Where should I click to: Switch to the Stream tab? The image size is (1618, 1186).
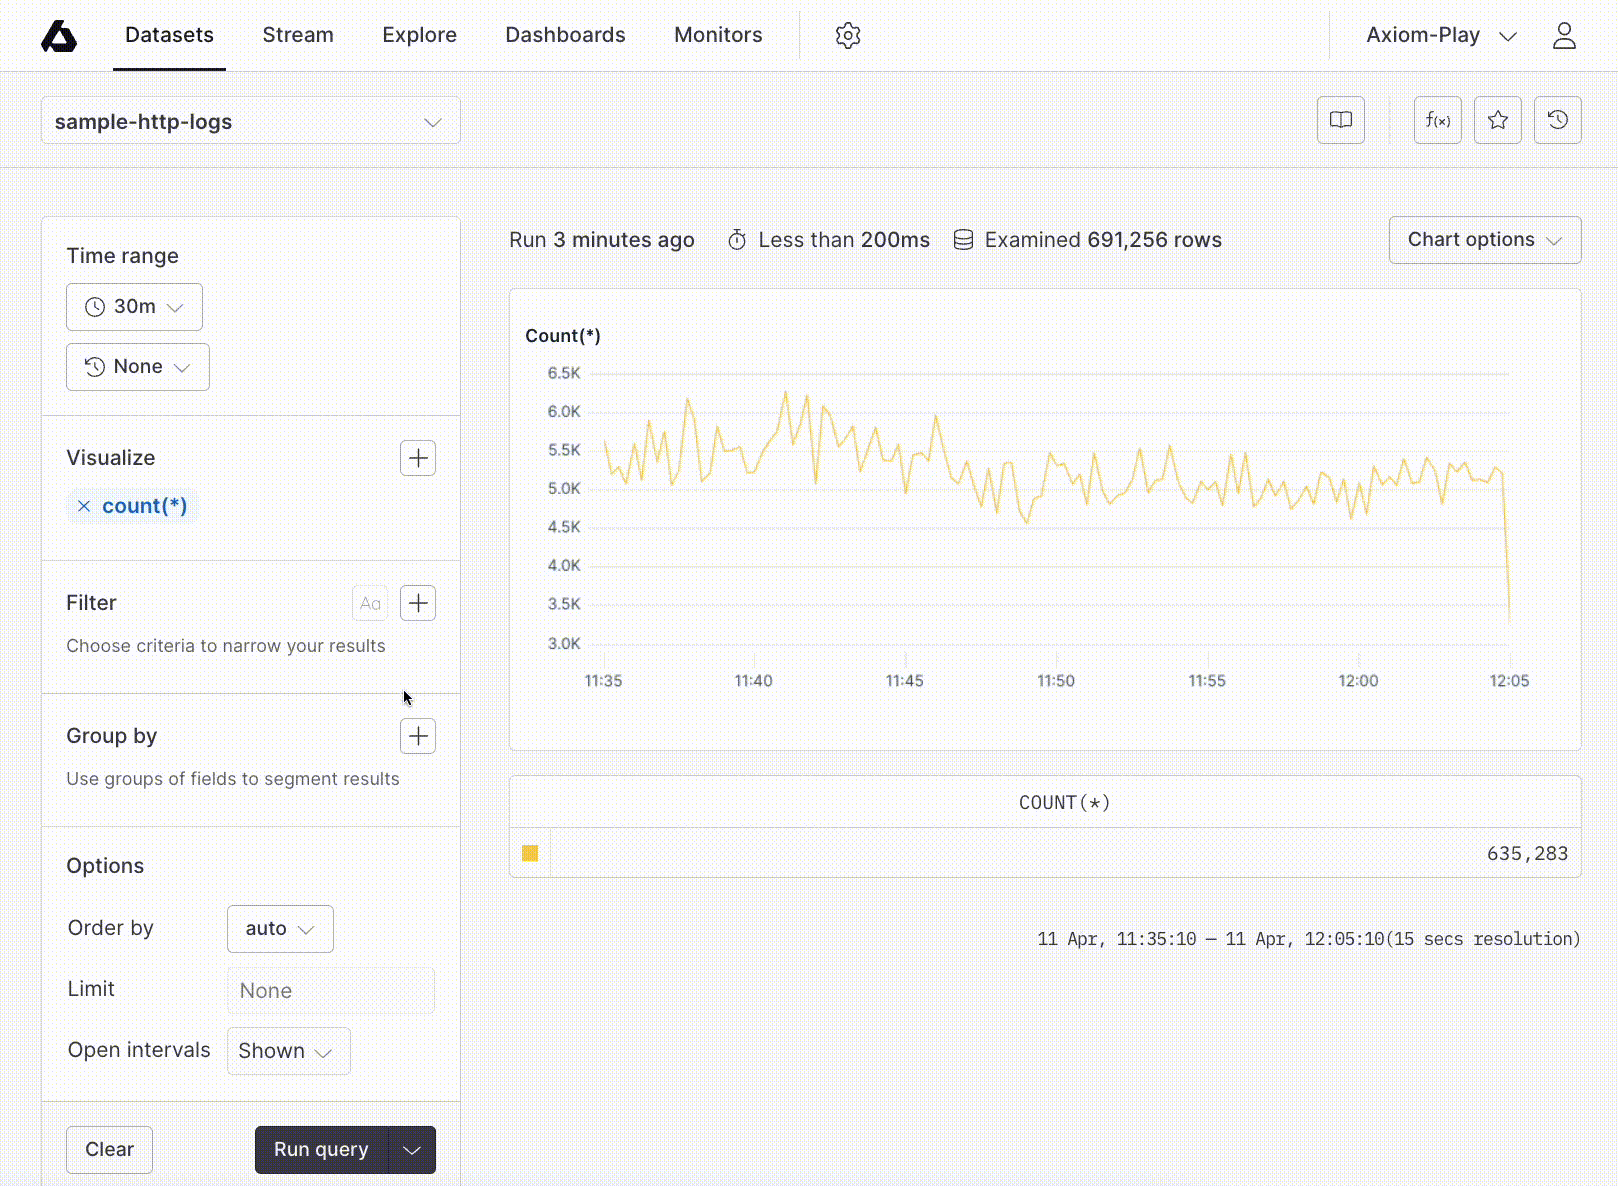(297, 35)
